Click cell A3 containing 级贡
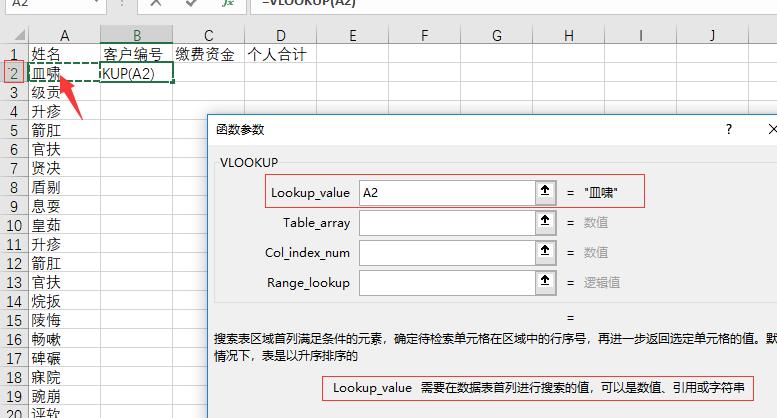This screenshot has height=418, width=777. click(x=64, y=92)
